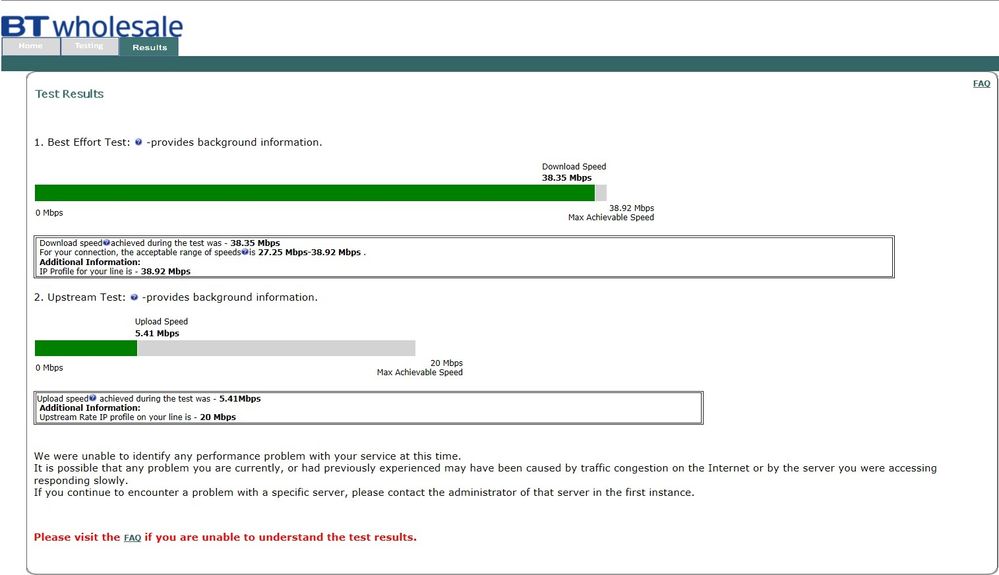
Task: Click '27.25 Mbps-38.92 Mbps' acceptable range text
Action: click(x=310, y=252)
